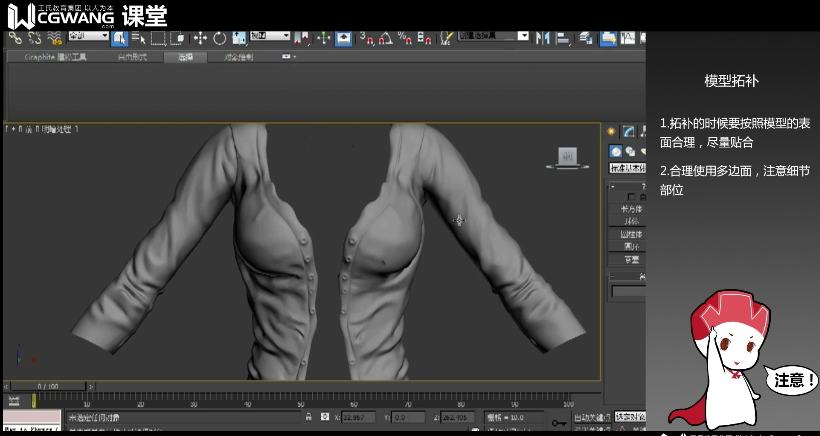The width and height of the screenshot is (820, 436).
Task: Select the Geometry sphere category icon
Action: tap(616, 151)
